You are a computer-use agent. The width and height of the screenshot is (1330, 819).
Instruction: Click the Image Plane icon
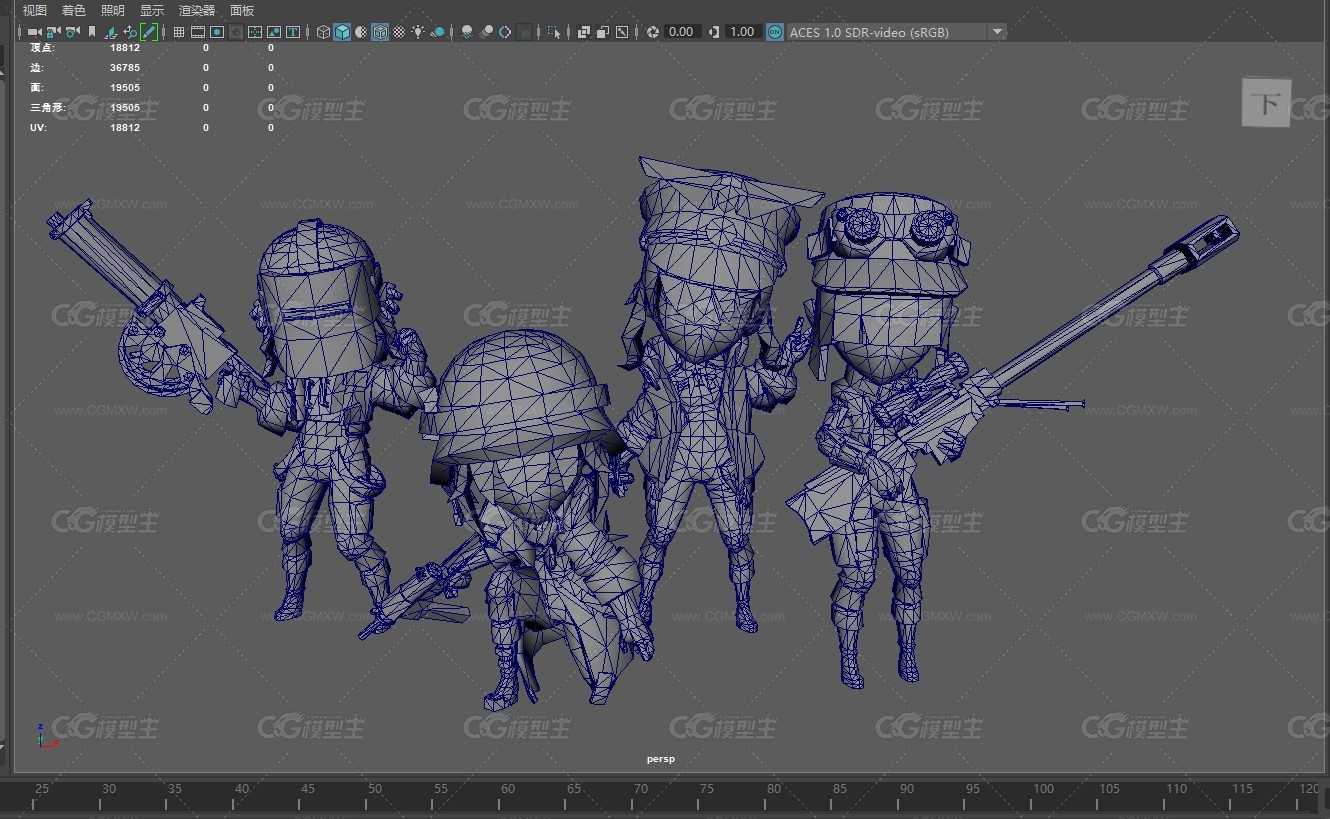coord(110,32)
